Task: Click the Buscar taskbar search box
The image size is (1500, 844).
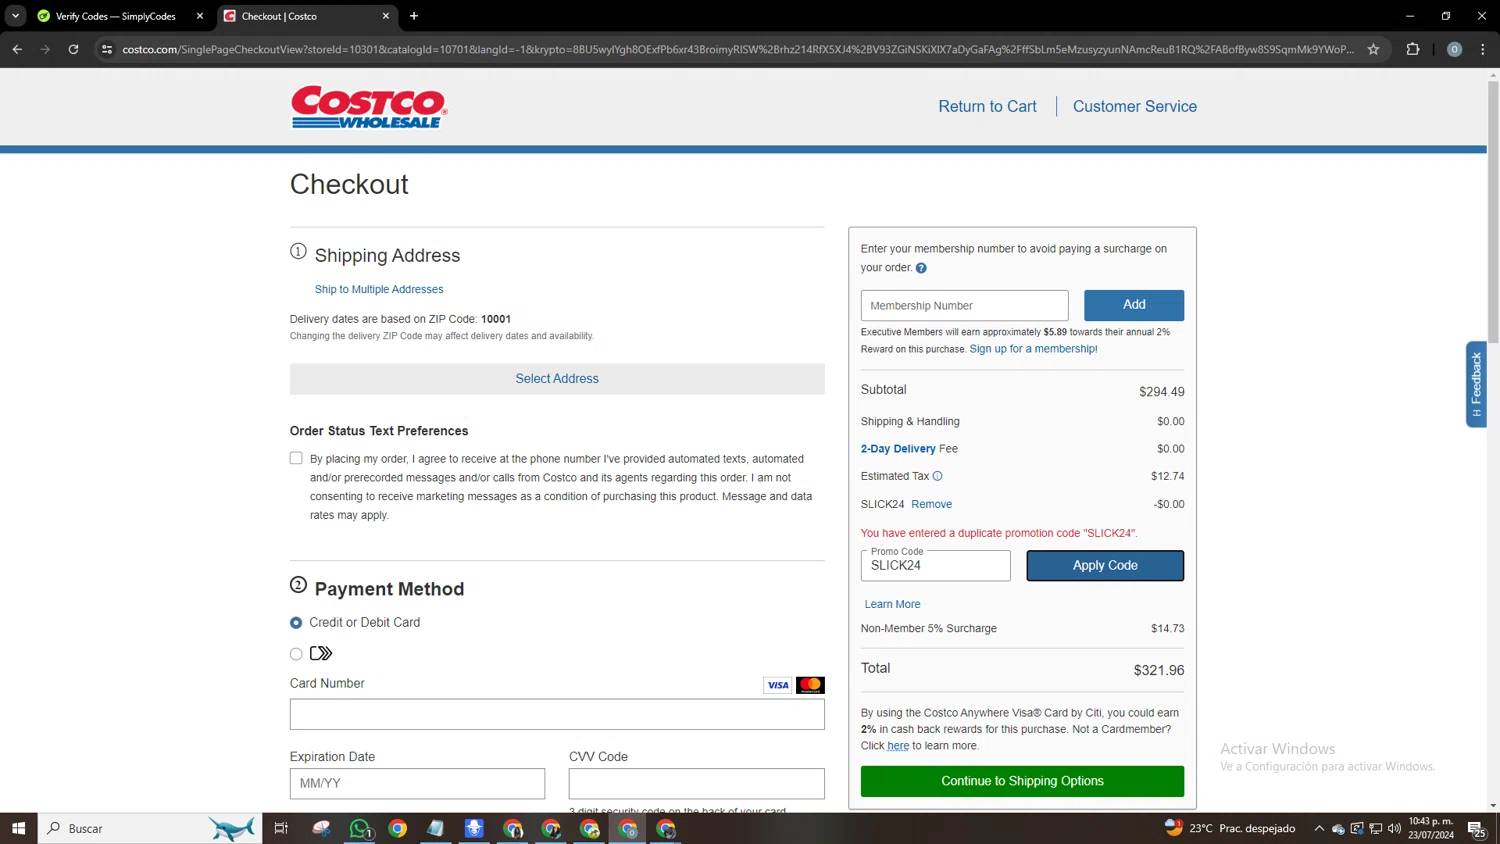Action: [150, 828]
